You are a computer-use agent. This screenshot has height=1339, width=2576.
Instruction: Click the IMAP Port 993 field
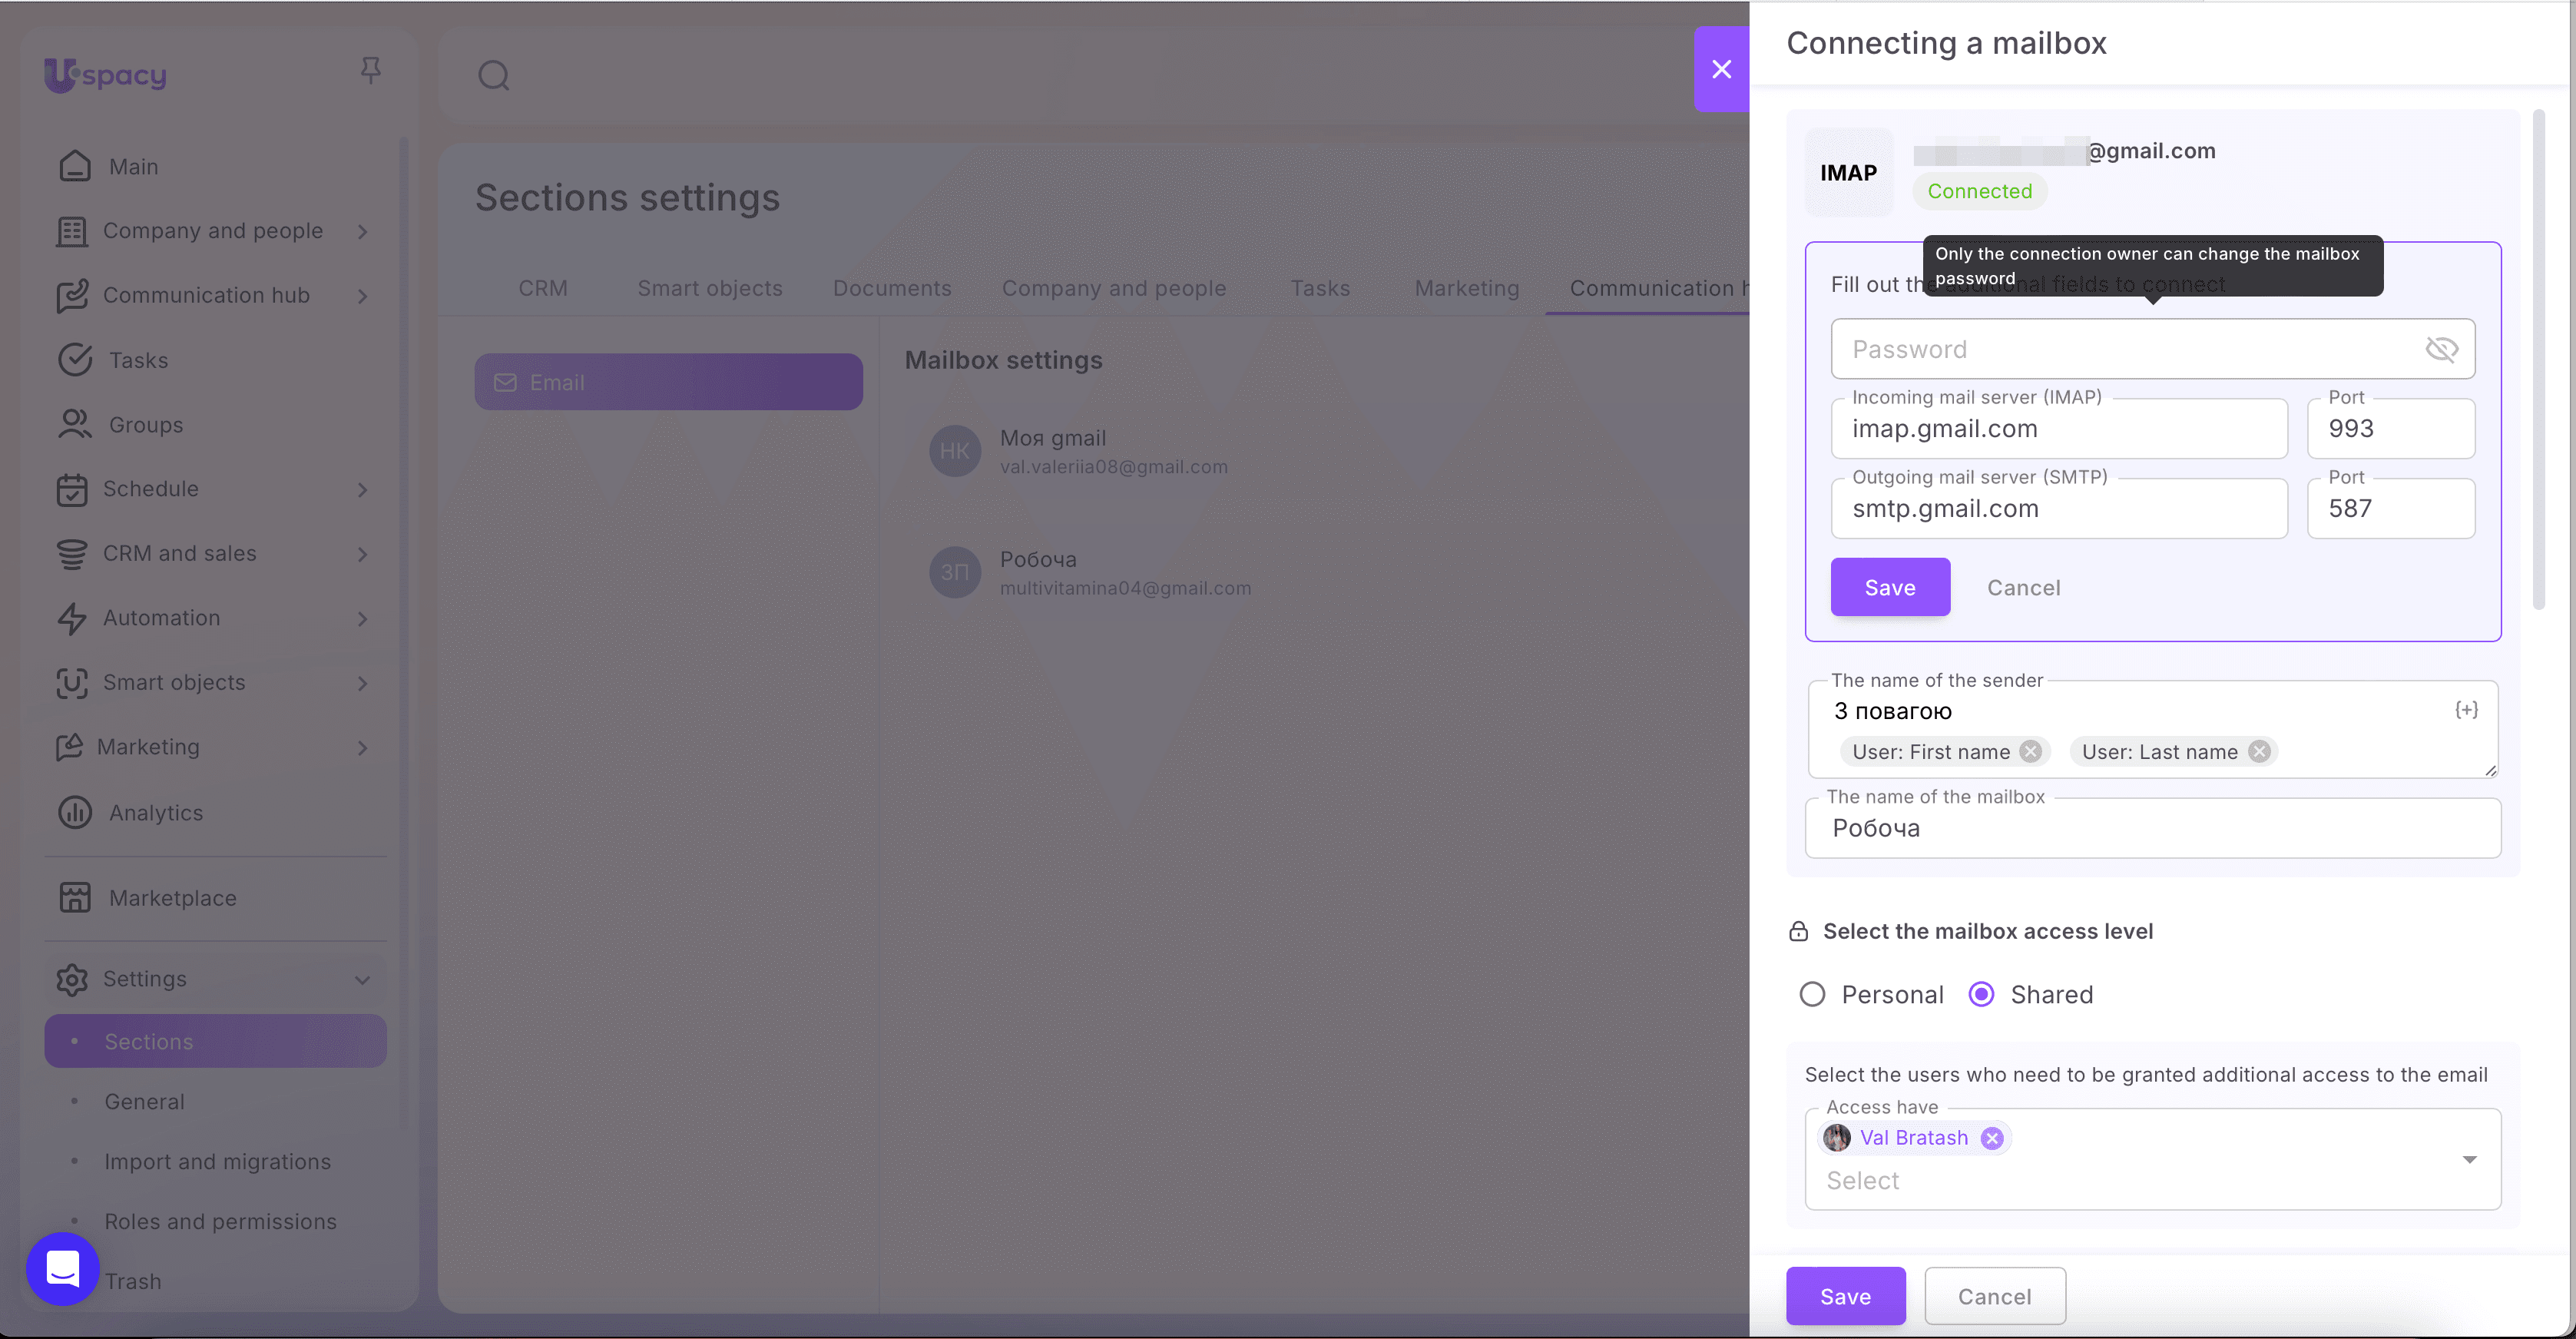pos(2390,428)
